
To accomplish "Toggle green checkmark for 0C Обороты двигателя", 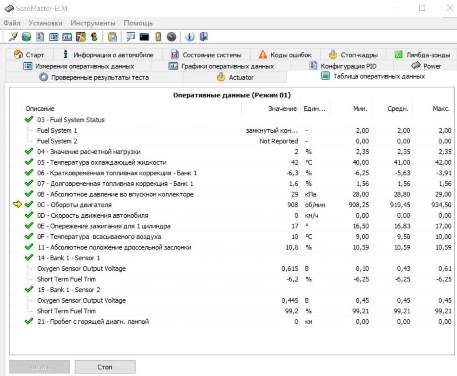I will (29, 204).
